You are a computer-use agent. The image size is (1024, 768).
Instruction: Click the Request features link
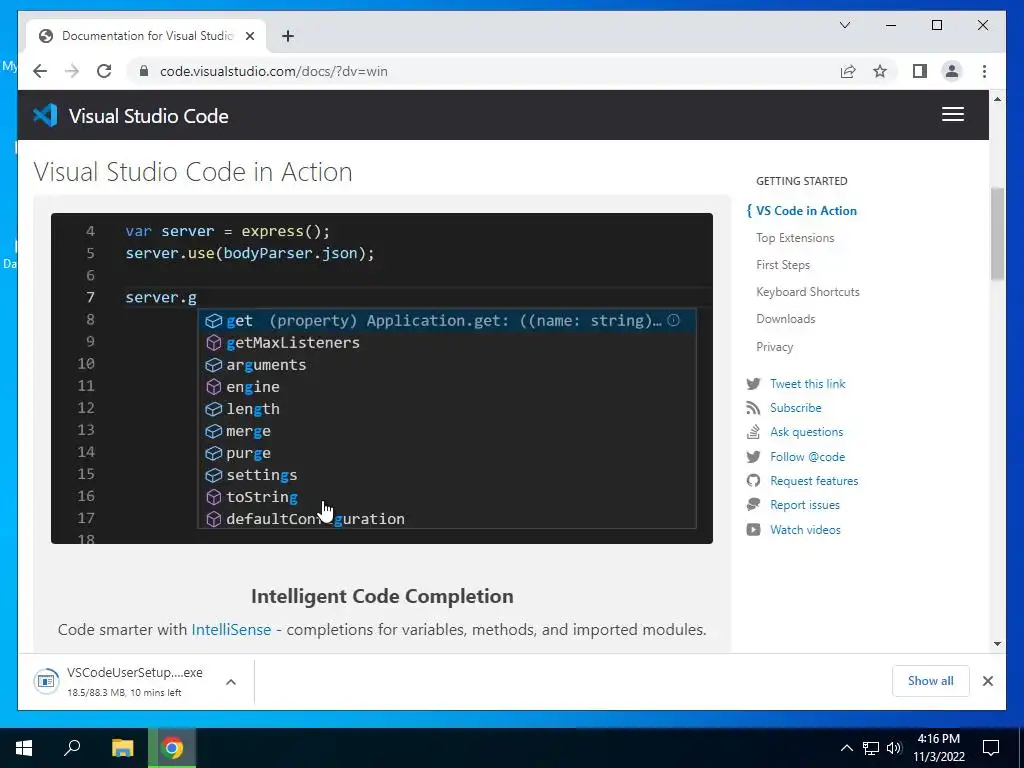tap(814, 481)
